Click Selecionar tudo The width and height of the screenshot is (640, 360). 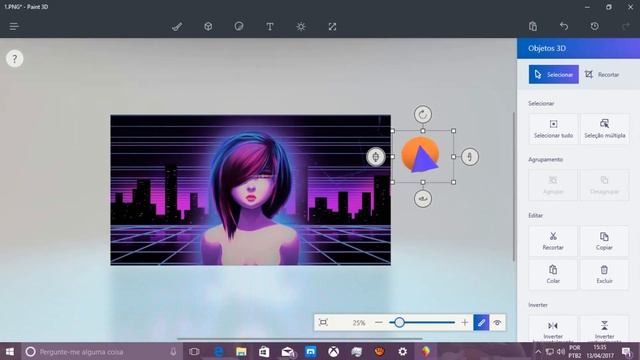pyautogui.click(x=553, y=129)
